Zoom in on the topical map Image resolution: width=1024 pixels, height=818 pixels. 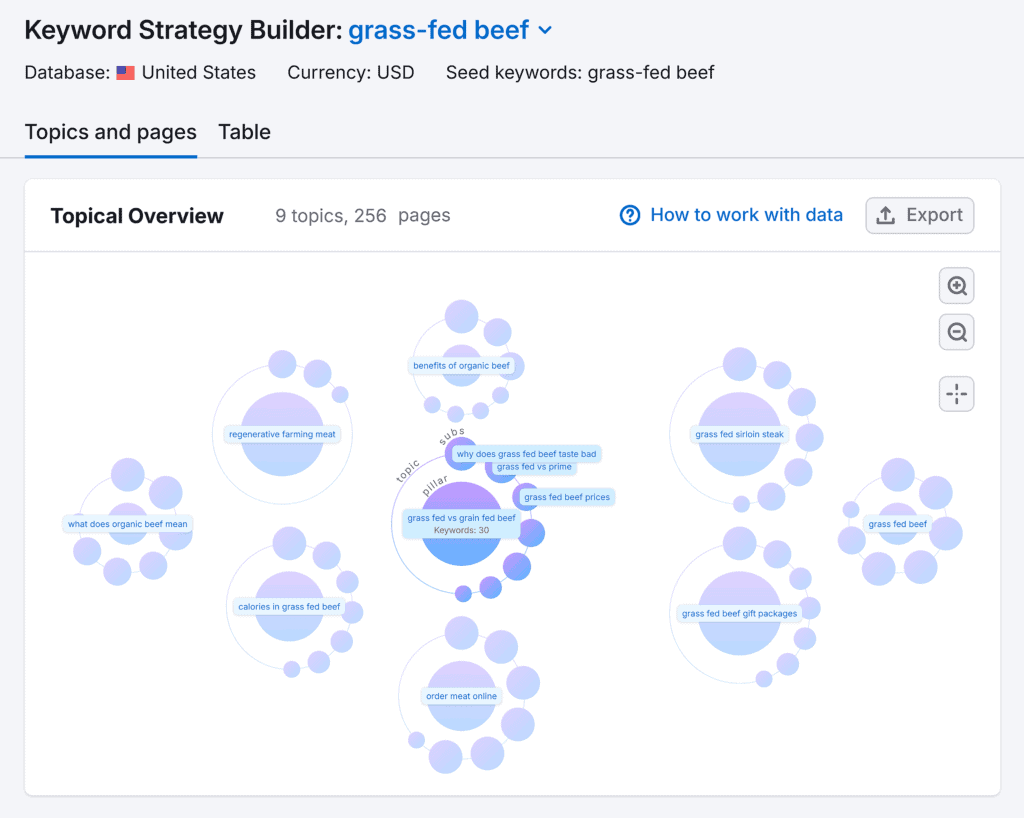click(x=956, y=285)
